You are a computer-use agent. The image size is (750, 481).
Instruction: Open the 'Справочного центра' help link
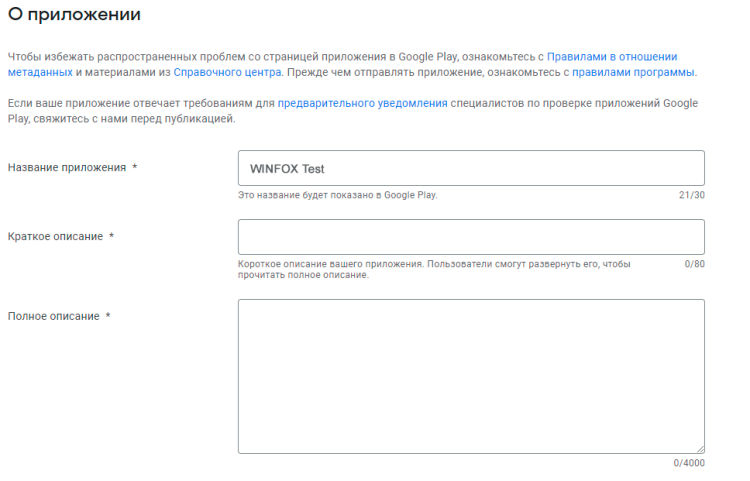226,72
